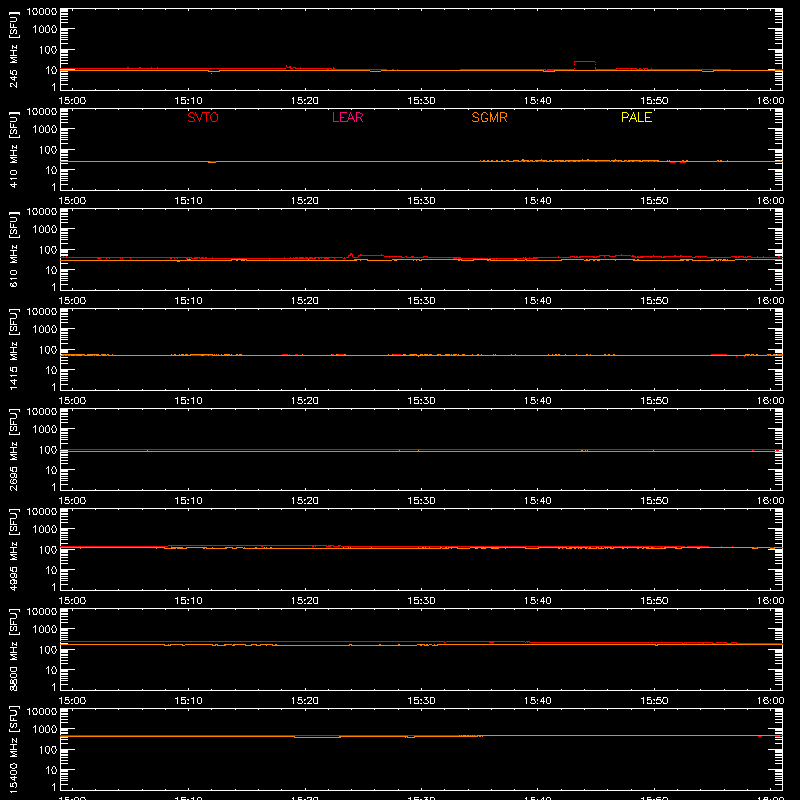Click the 10000 tick label of the 245 MHz plot
Image resolution: width=800 pixels, height=800 pixels.
pyautogui.click(x=42, y=12)
